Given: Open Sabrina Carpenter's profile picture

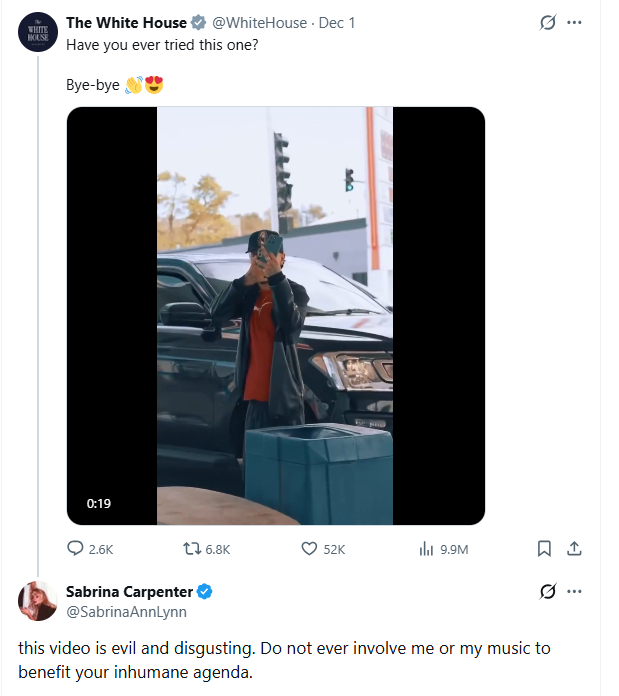Looking at the screenshot, I should point(37,601).
